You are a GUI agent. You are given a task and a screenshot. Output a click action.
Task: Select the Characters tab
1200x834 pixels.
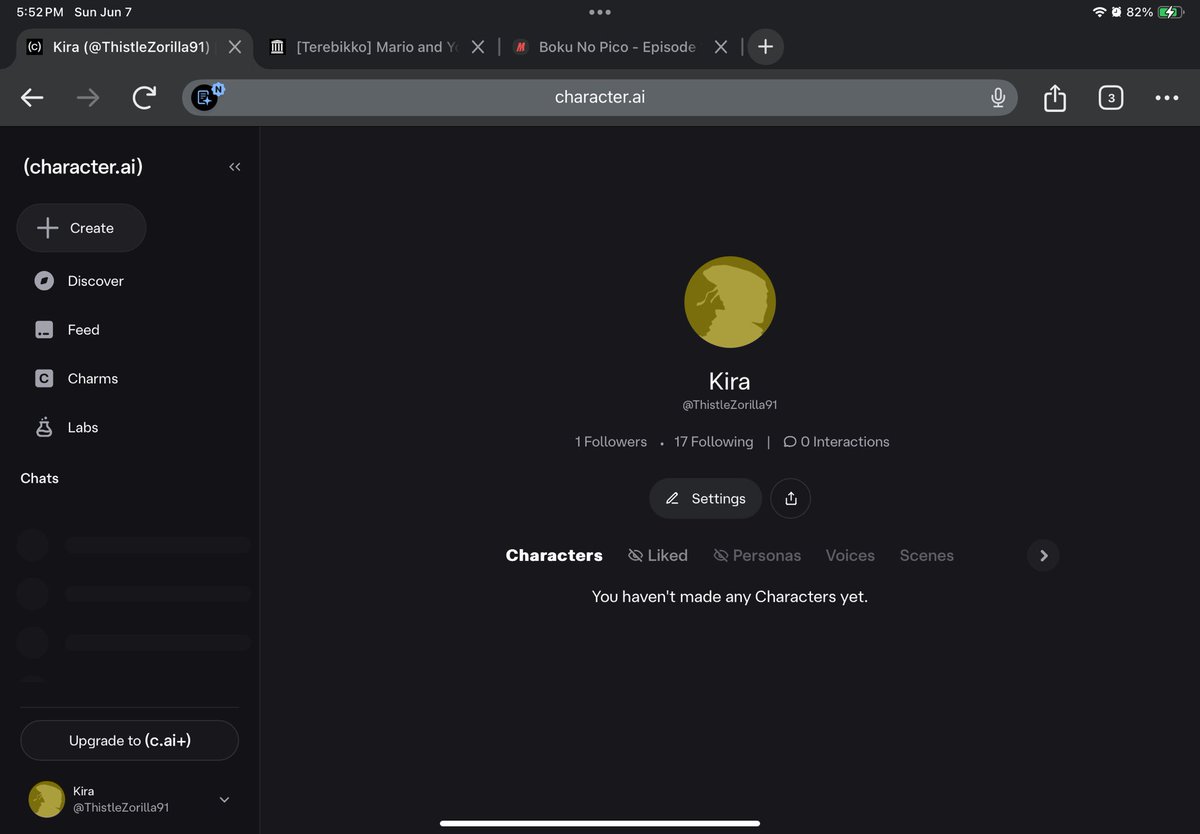(x=554, y=555)
